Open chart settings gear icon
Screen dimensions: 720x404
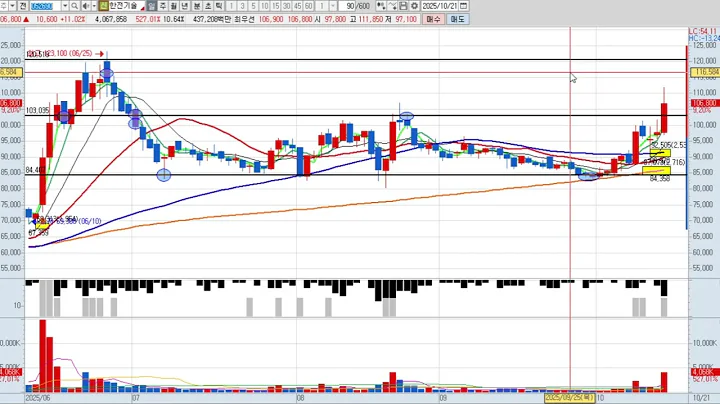[414, 6]
